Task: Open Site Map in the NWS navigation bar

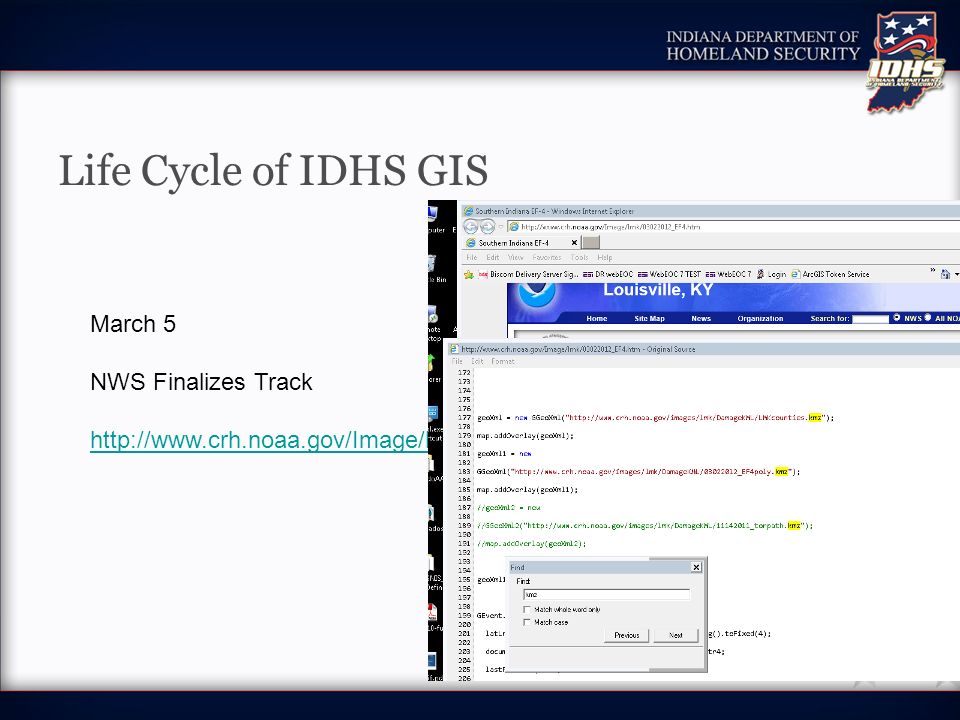Action: [x=649, y=318]
